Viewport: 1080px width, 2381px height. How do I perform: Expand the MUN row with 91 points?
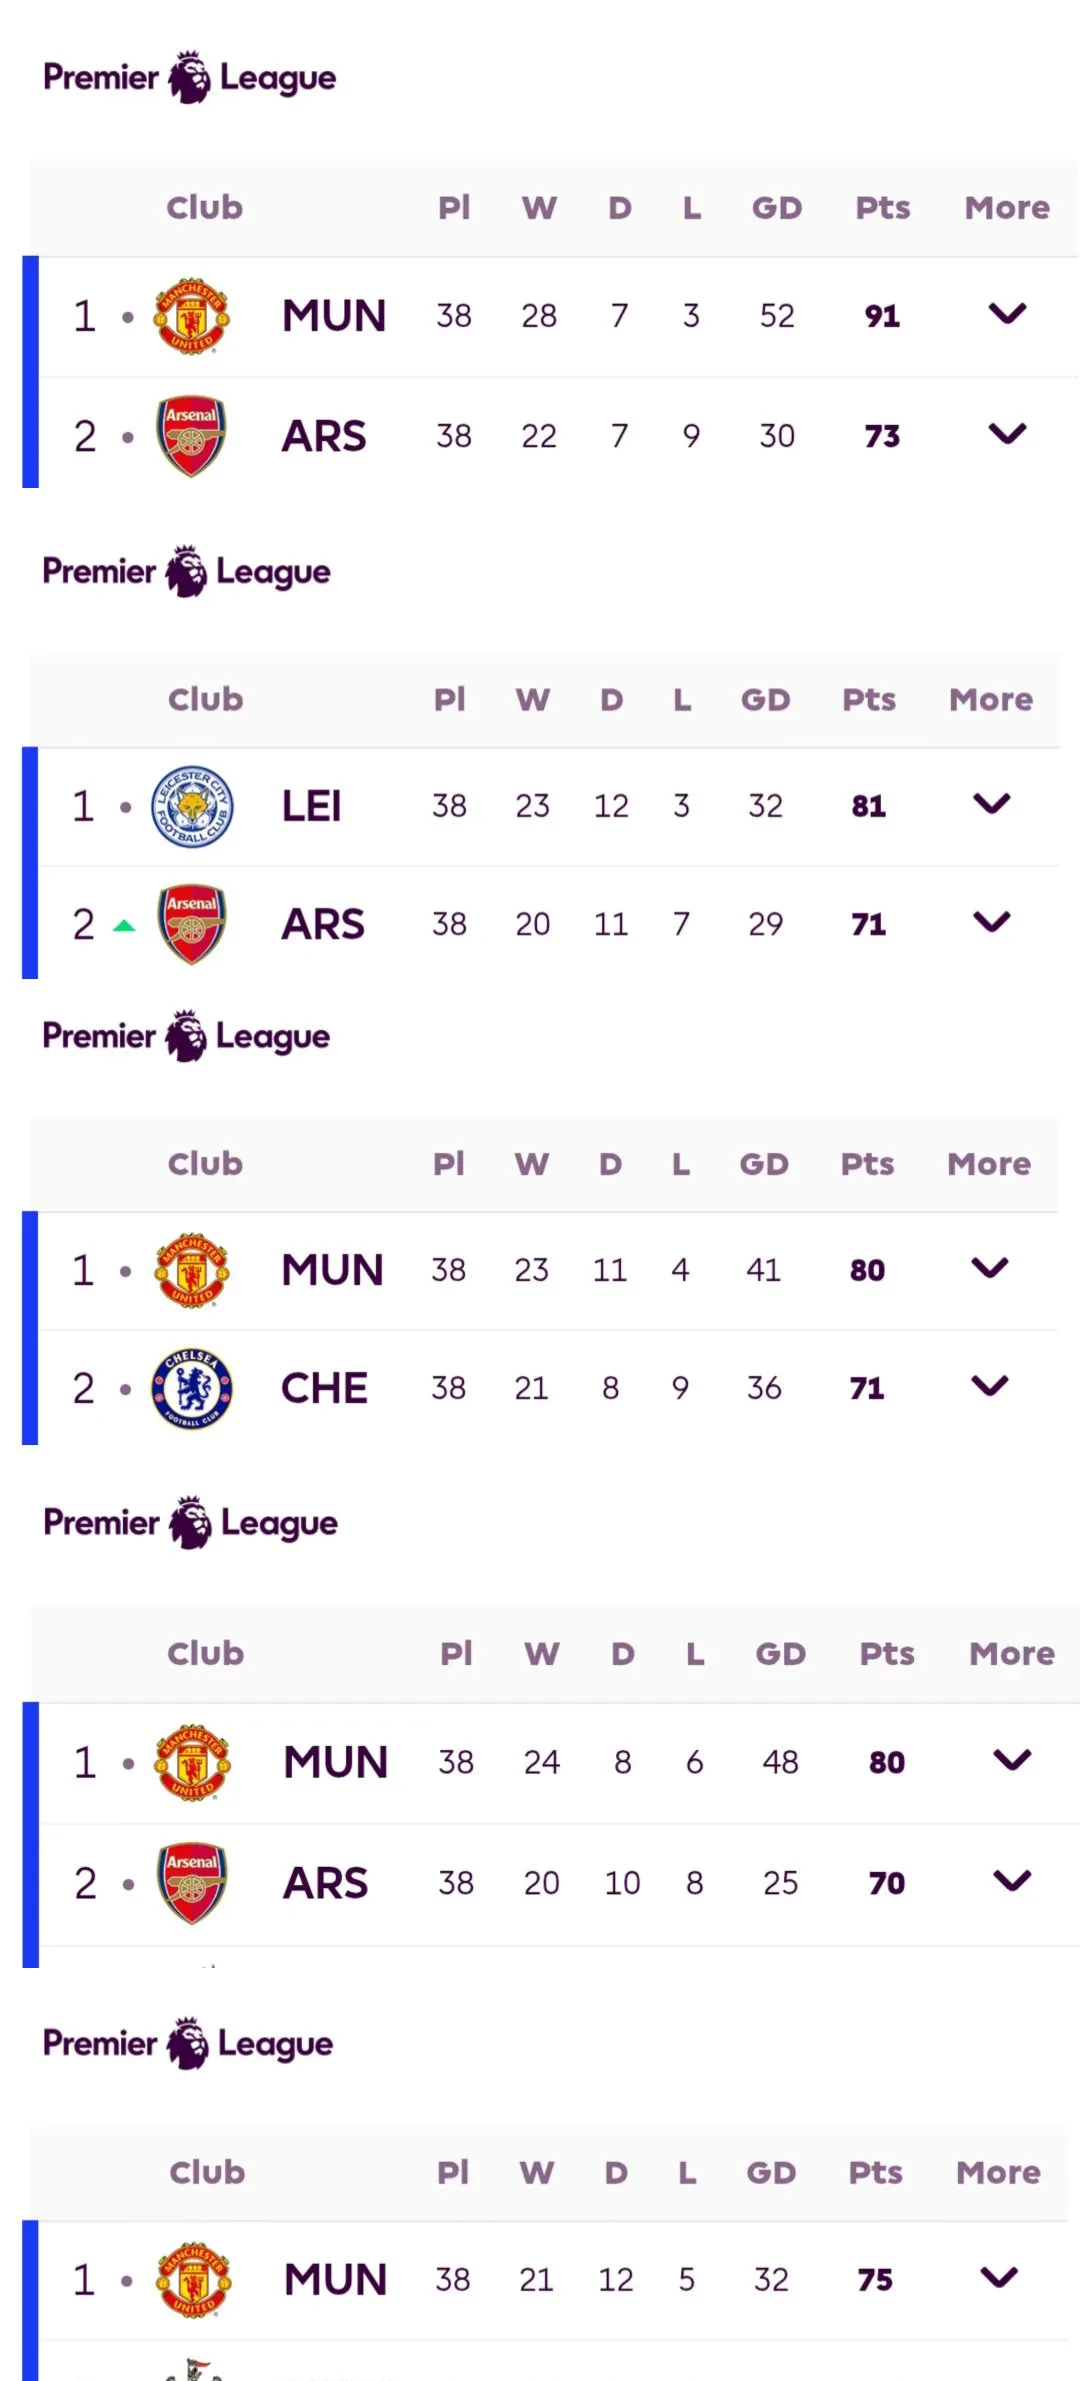[1007, 314]
